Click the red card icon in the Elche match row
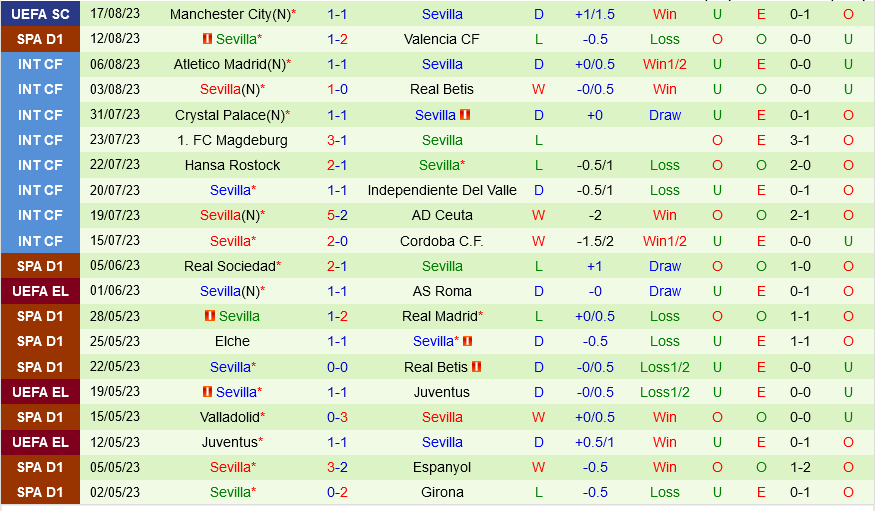The height and width of the screenshot is (511, 875). click(x=467, y=341)
